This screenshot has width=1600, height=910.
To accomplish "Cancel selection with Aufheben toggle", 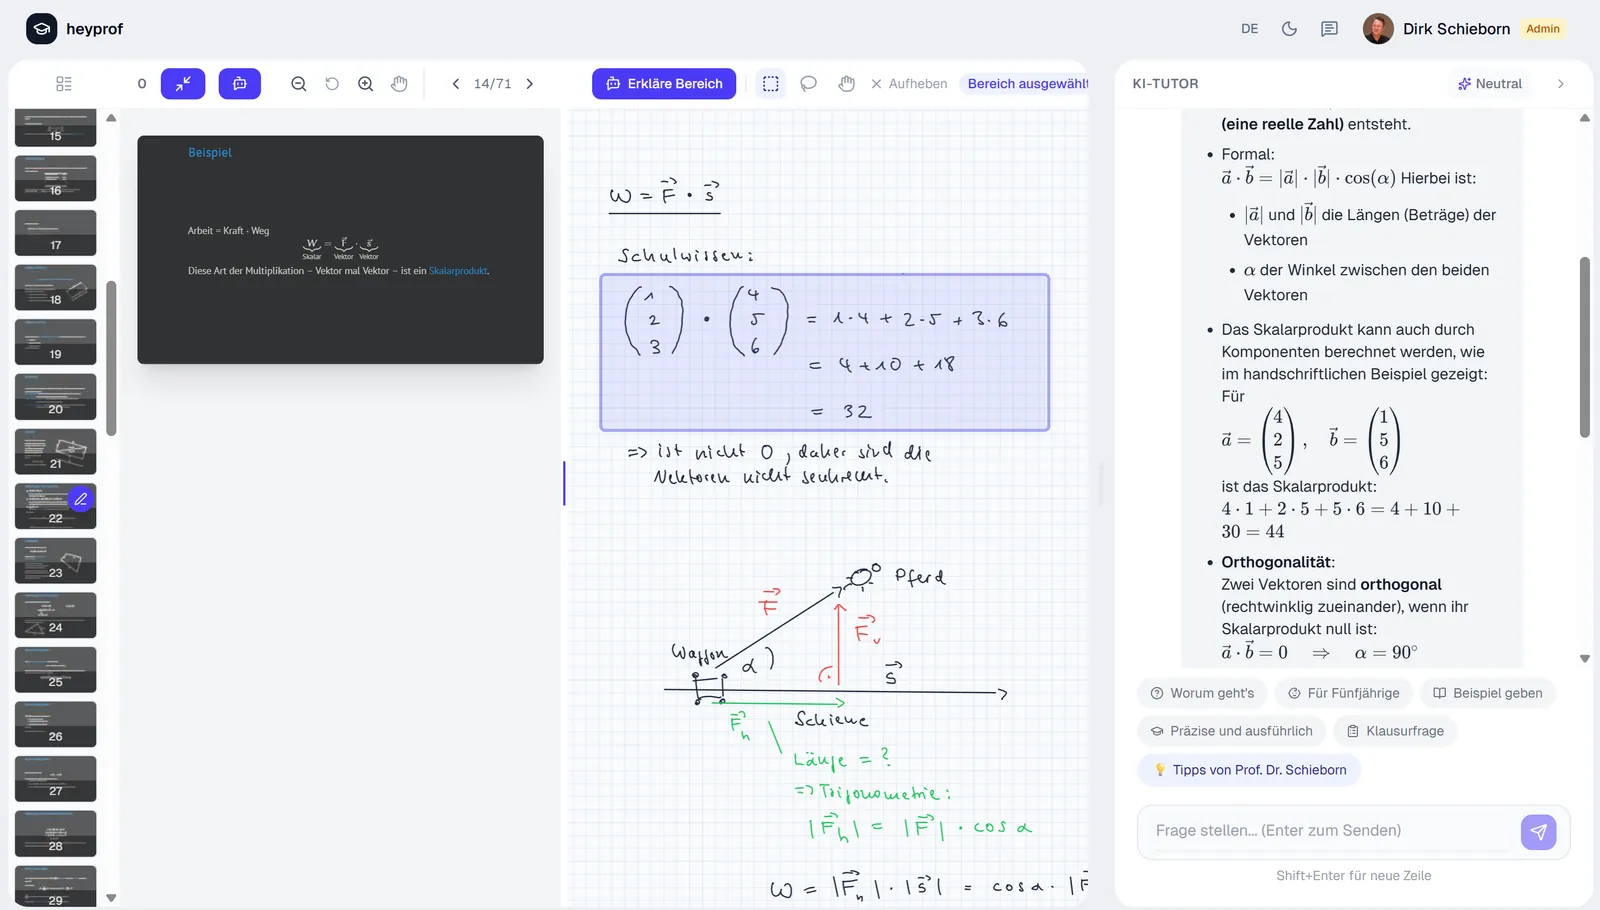I will (x=908, y=83).
